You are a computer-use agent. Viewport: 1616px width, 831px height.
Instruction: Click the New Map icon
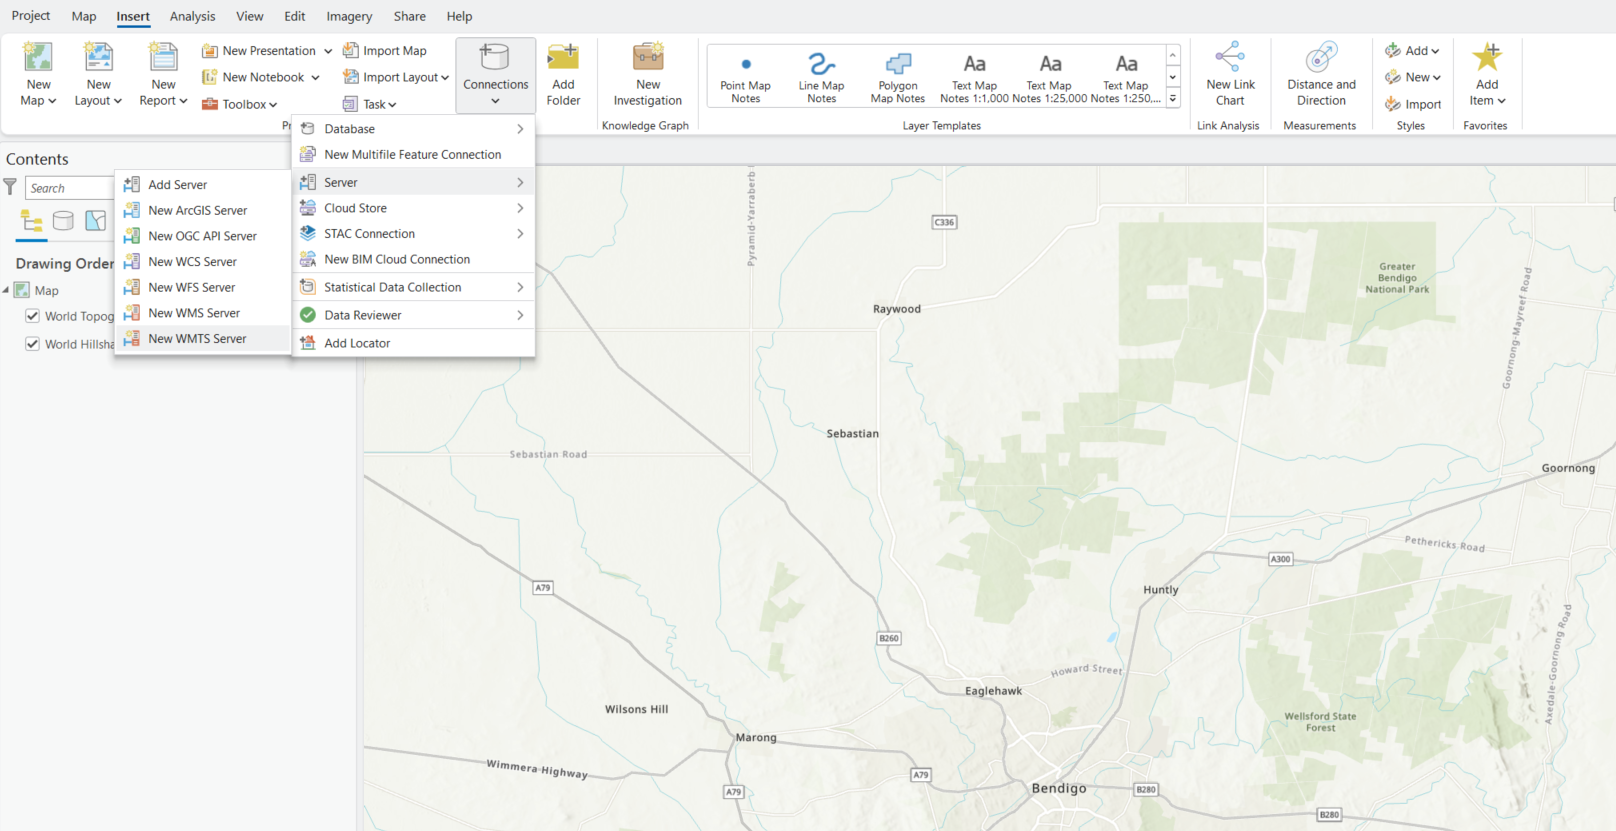coord(38,57)
